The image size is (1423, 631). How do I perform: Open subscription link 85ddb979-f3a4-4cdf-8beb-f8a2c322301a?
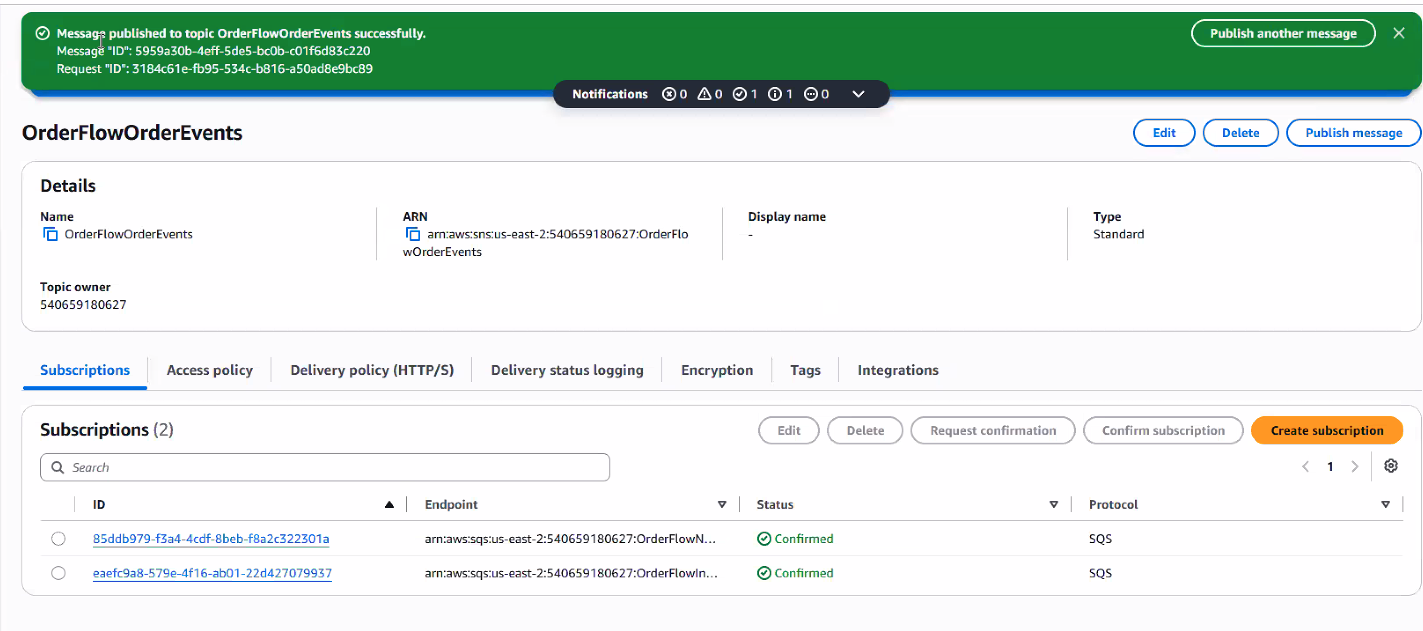coord(211,539)
